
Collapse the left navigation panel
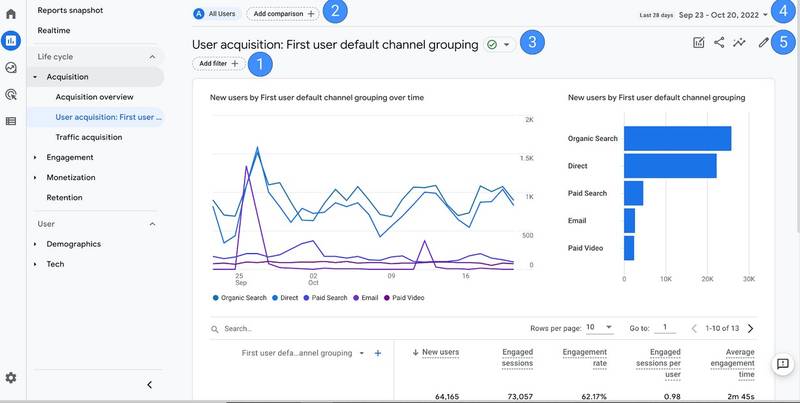[x=149, y=385]
